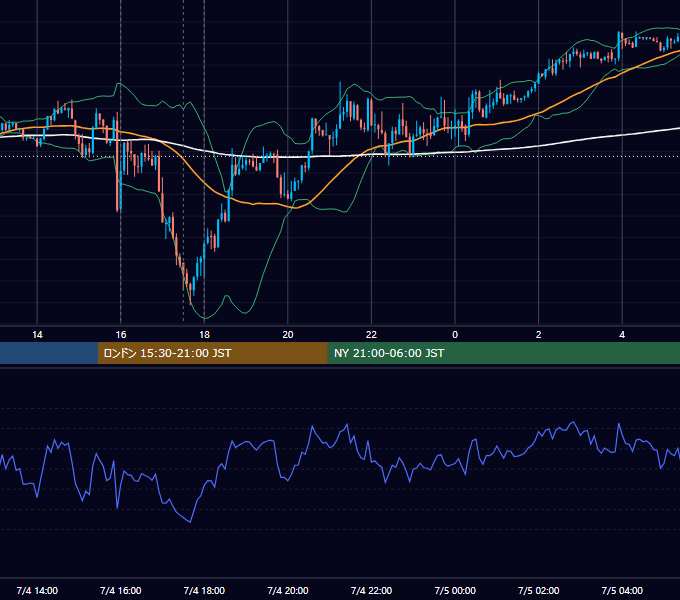The image size is (680, 600).
Task: Click the 7/4 14:00 time label
Action: (37, 590)
